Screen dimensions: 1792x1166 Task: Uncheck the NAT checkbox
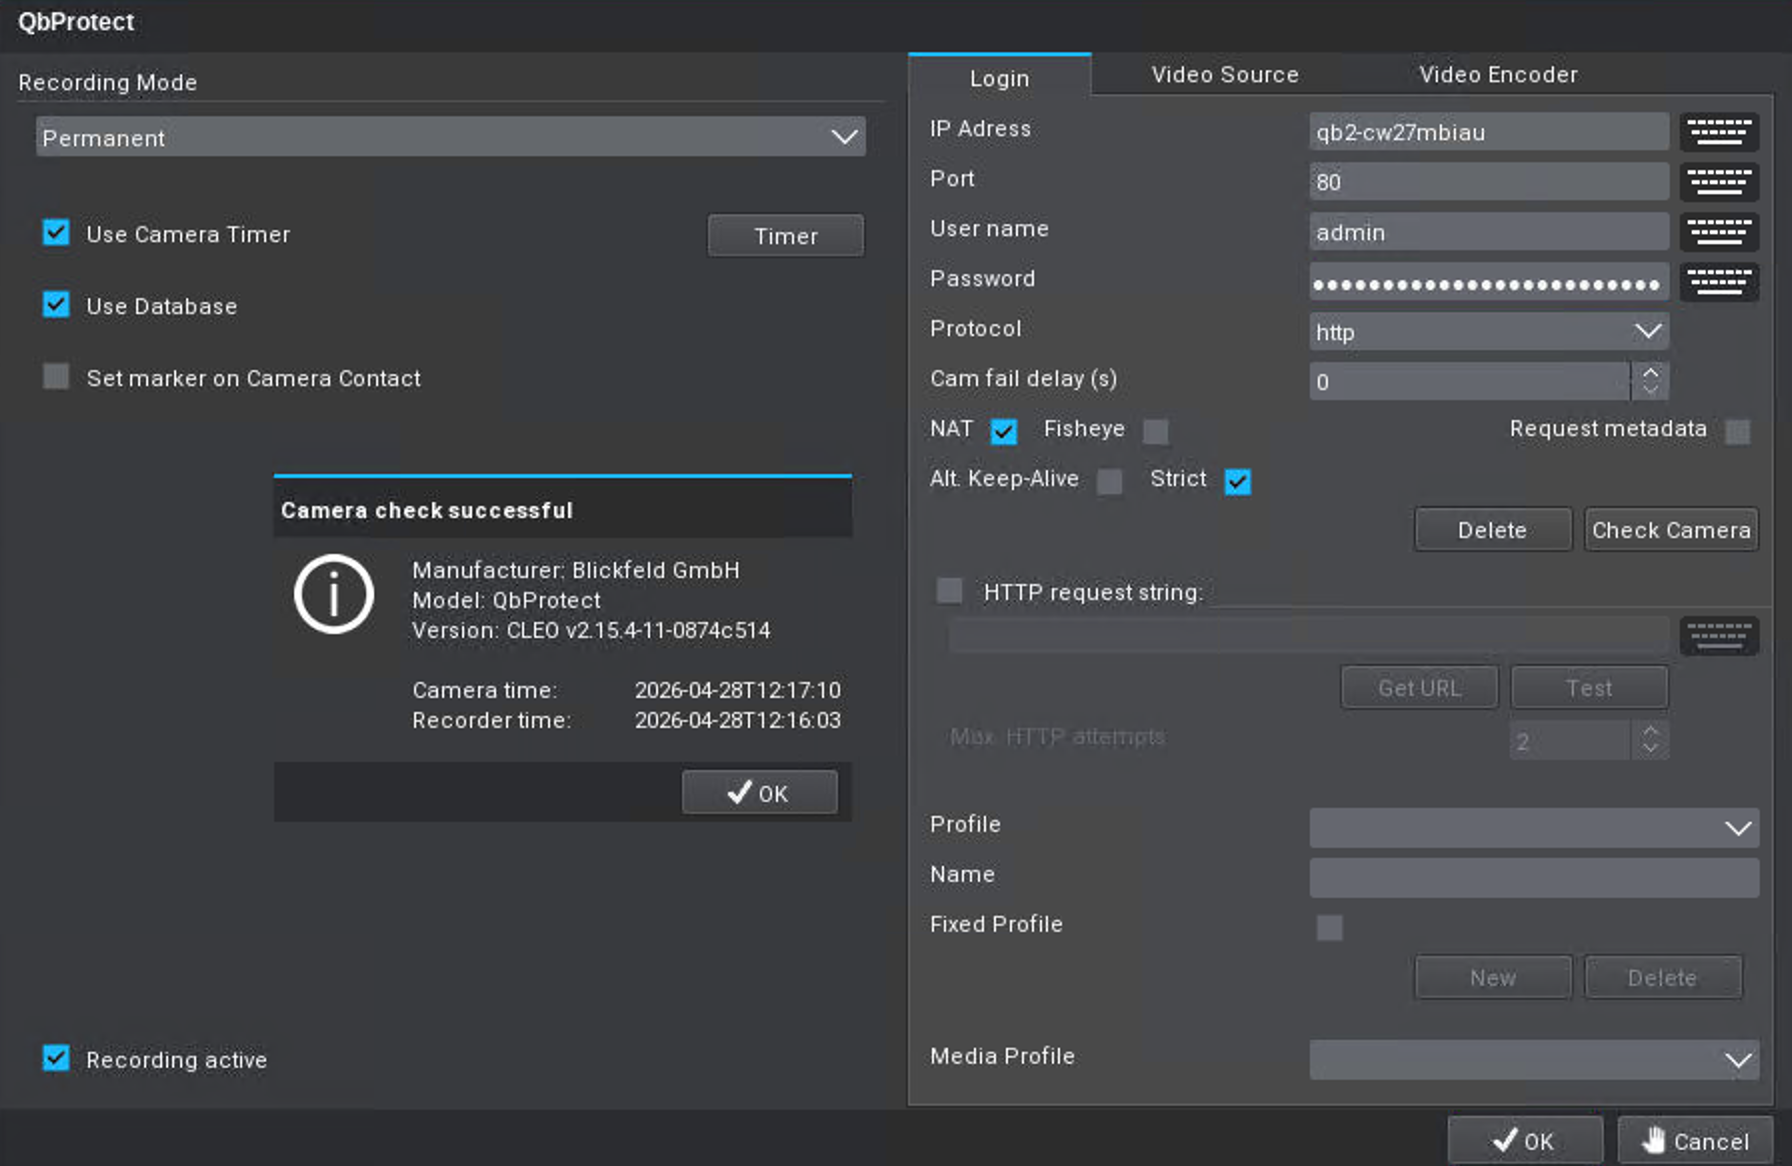click(x=1004, y=431)
